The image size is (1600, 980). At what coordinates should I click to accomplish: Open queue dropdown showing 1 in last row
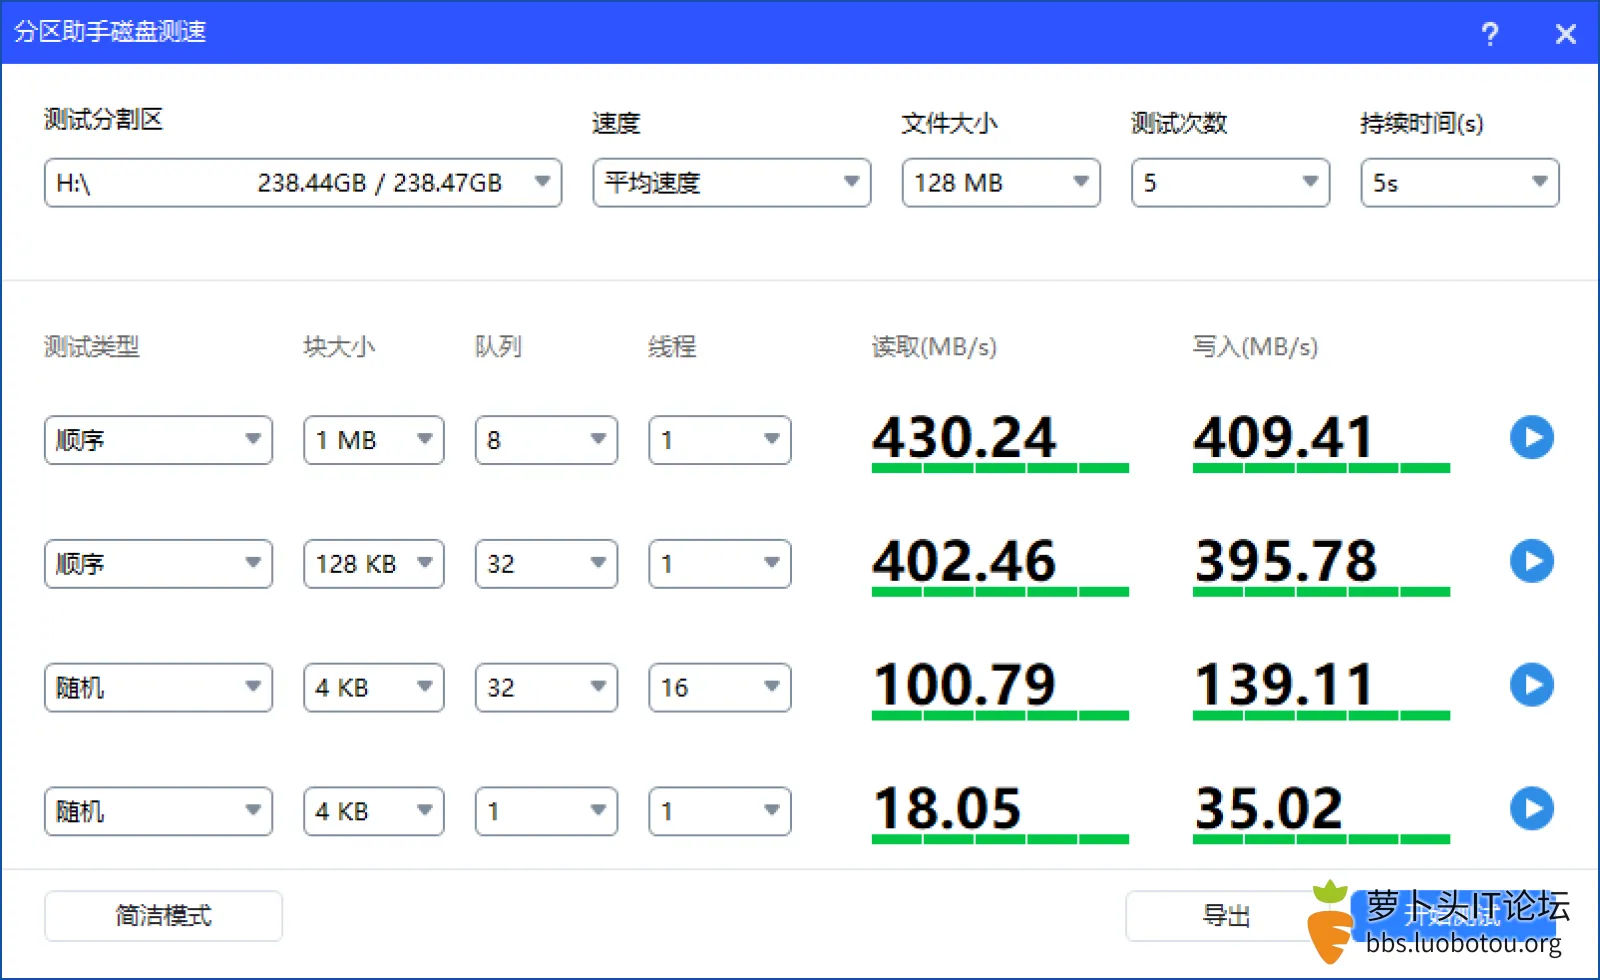[546, 811]
